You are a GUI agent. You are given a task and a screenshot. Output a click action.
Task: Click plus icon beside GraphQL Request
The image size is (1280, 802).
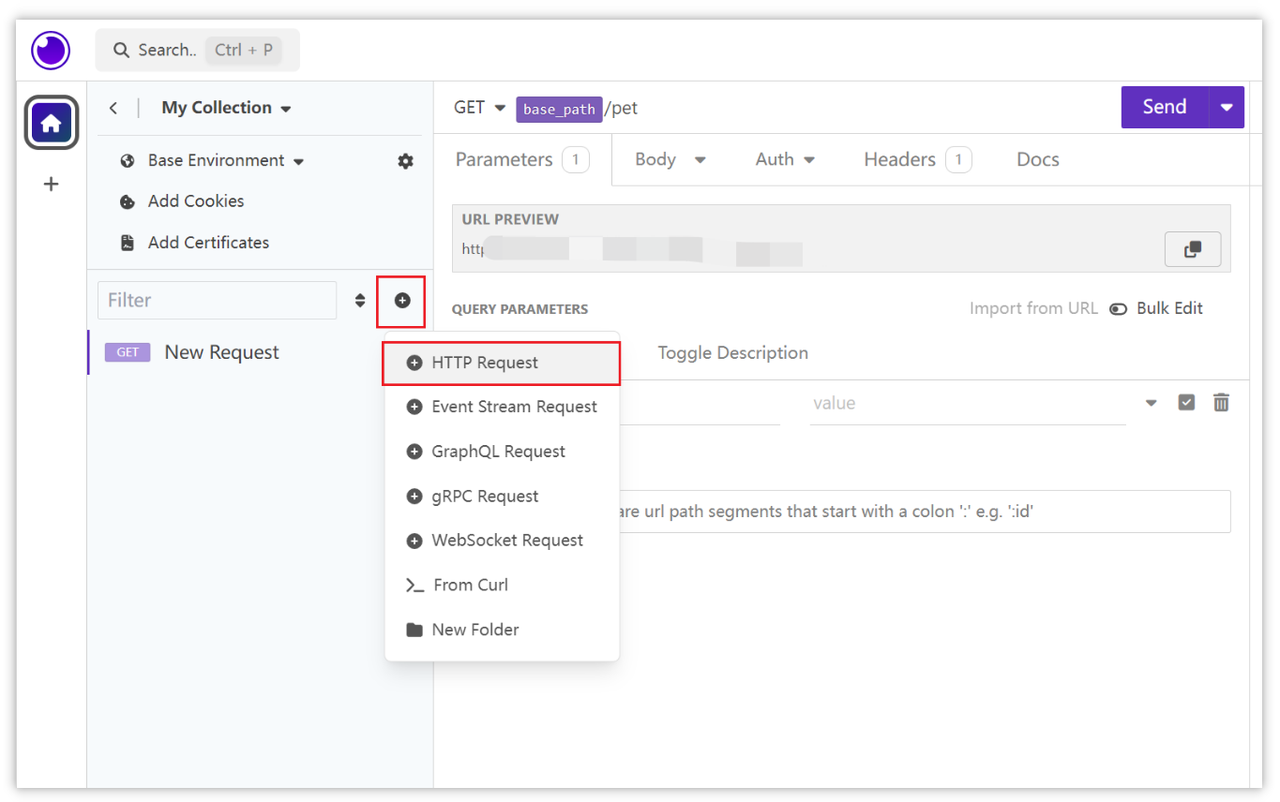(414, 452)
